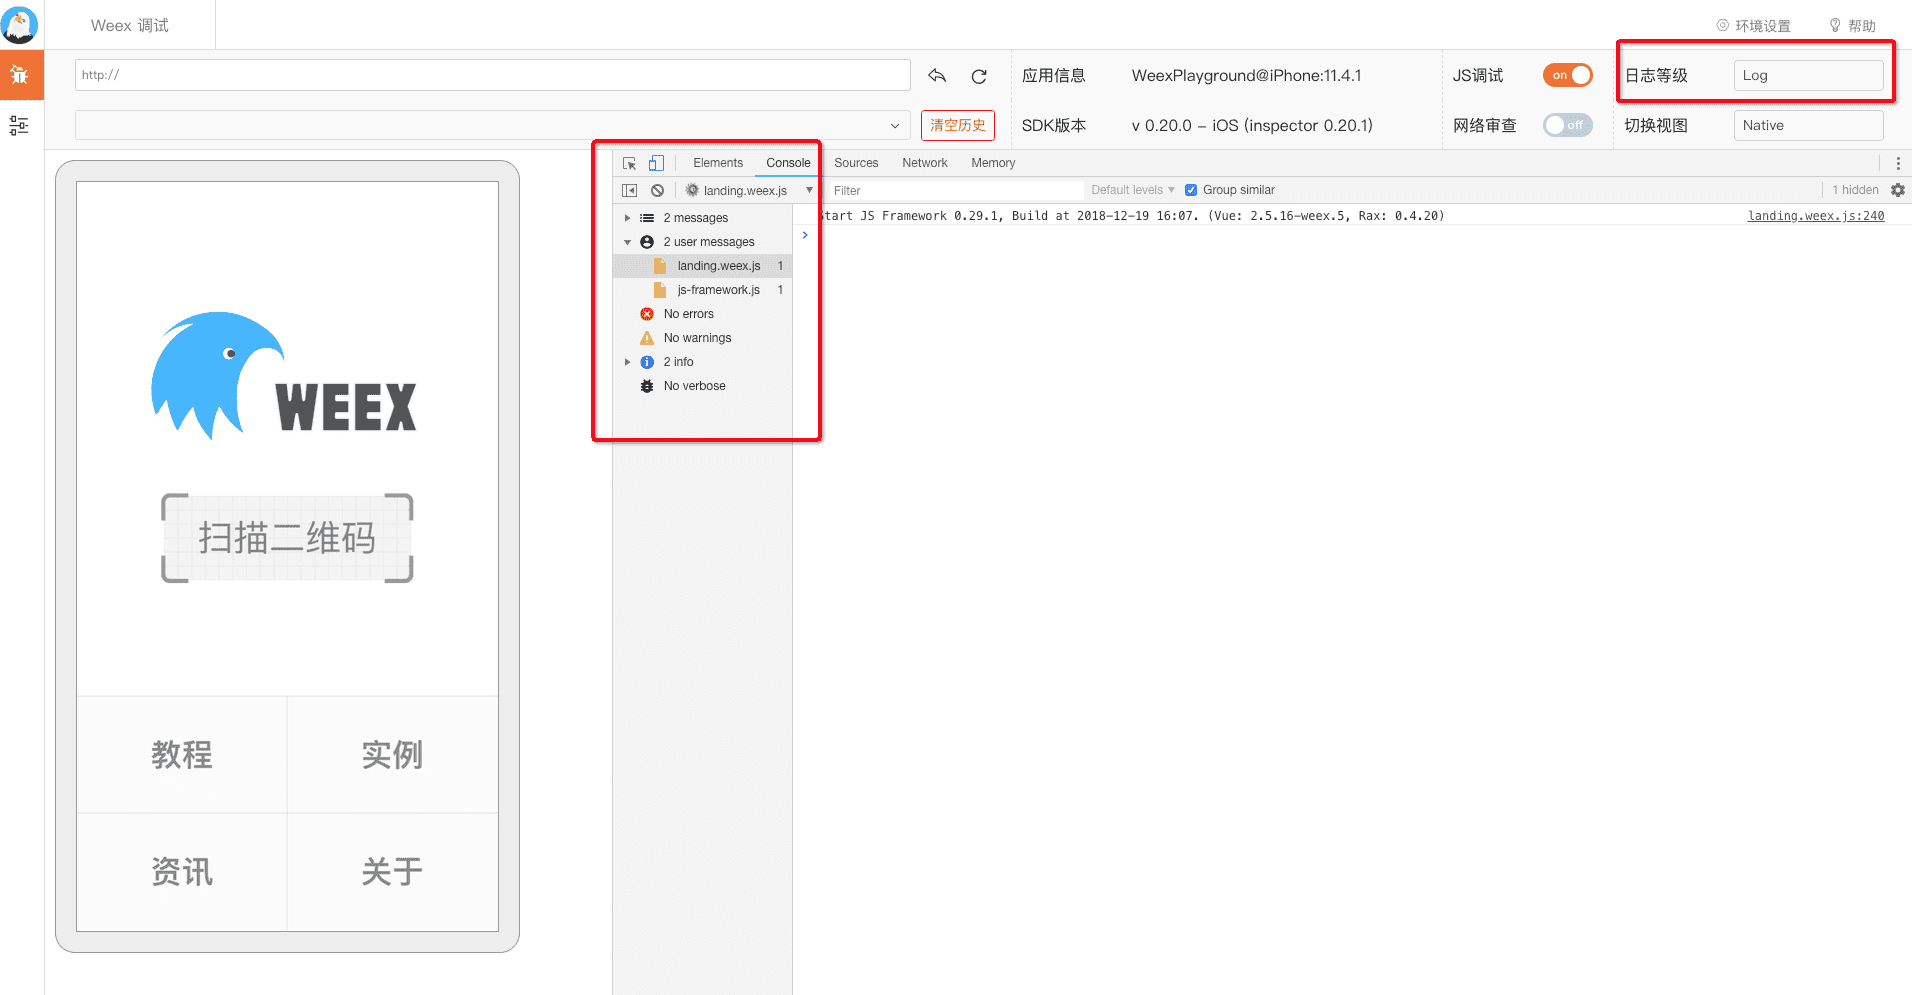This screenshot has width=1912, height=995.
Task: Click the 清空历史 button
Action: click(958, 125)
